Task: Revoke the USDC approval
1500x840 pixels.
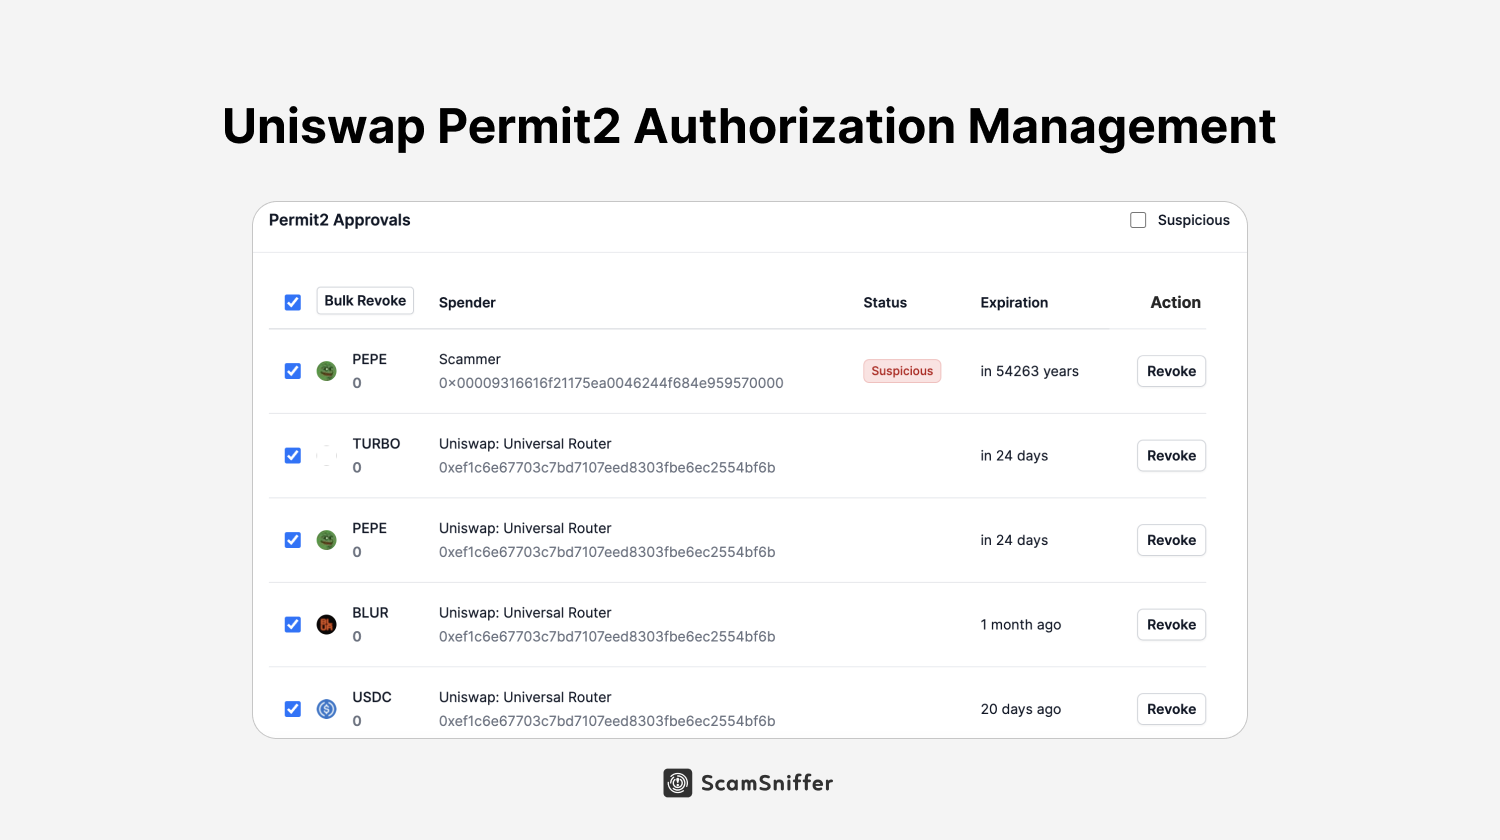Action: [x=1171, y=708]
